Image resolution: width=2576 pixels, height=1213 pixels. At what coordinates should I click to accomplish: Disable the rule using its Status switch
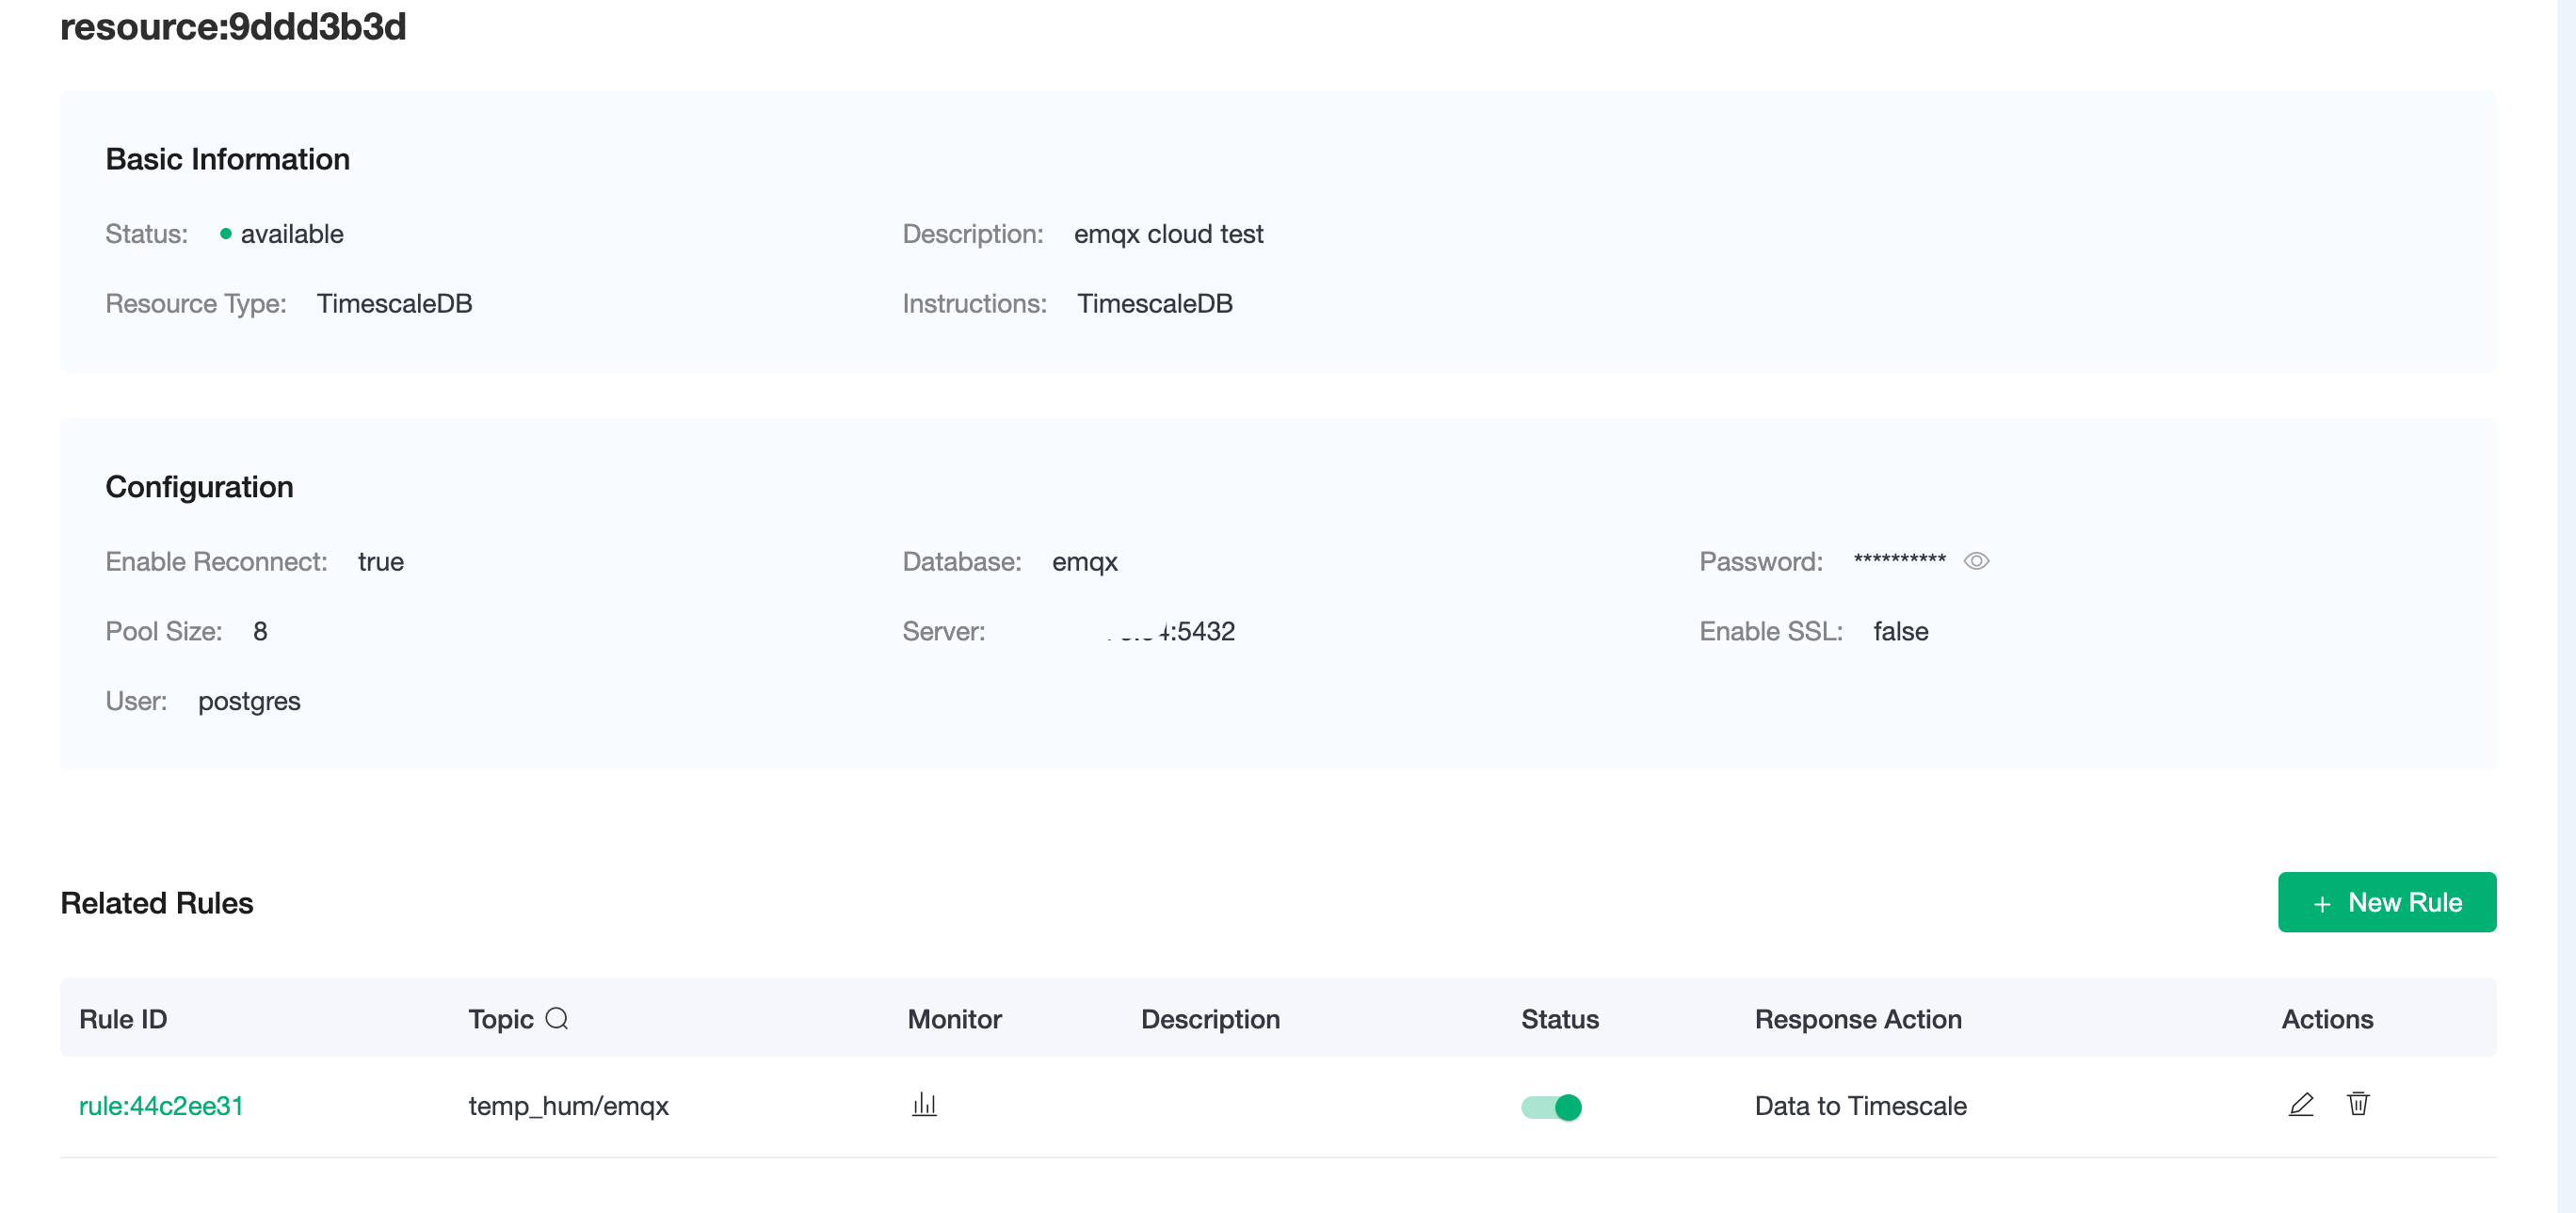(1550, 1106)
